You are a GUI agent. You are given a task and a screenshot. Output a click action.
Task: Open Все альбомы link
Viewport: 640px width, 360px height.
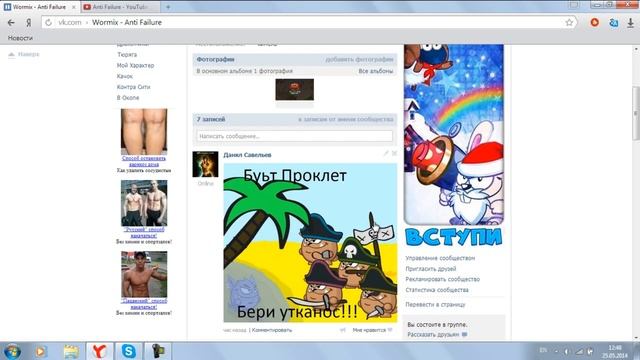[376, 71]
